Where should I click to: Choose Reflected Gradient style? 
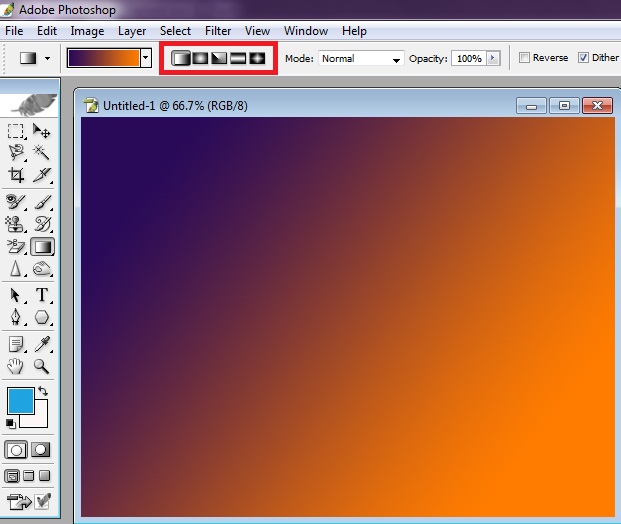click(x=238, y=59)
